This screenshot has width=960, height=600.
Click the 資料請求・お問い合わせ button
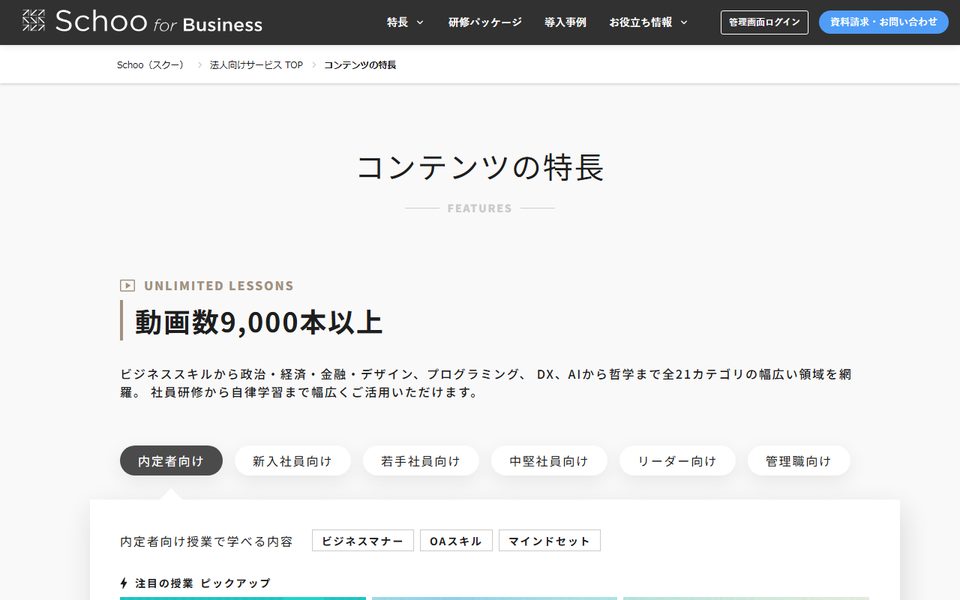click(883, 22)
